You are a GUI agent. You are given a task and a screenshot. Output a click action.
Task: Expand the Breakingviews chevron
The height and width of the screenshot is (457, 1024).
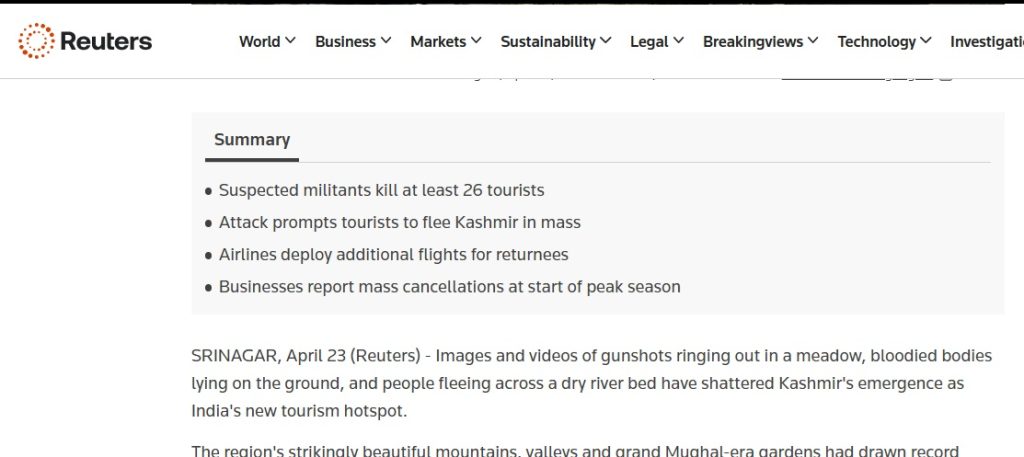[x=814, y=41]
